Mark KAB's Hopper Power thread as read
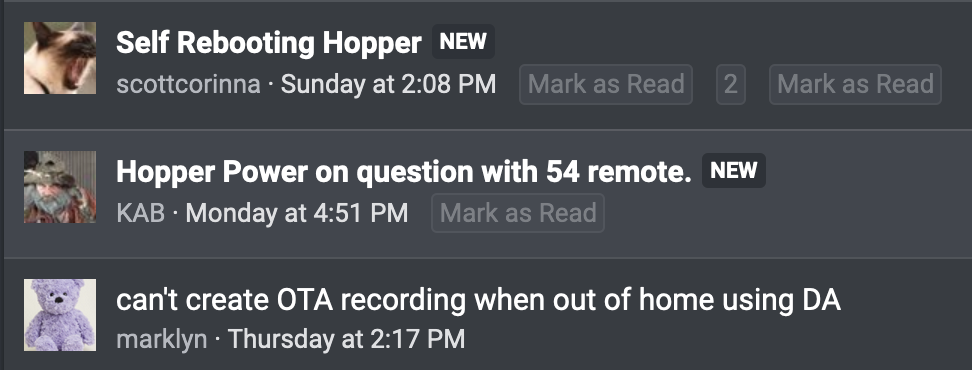Image resolution: width=972 pixels, height=370 pixels. tap(518, 213)
